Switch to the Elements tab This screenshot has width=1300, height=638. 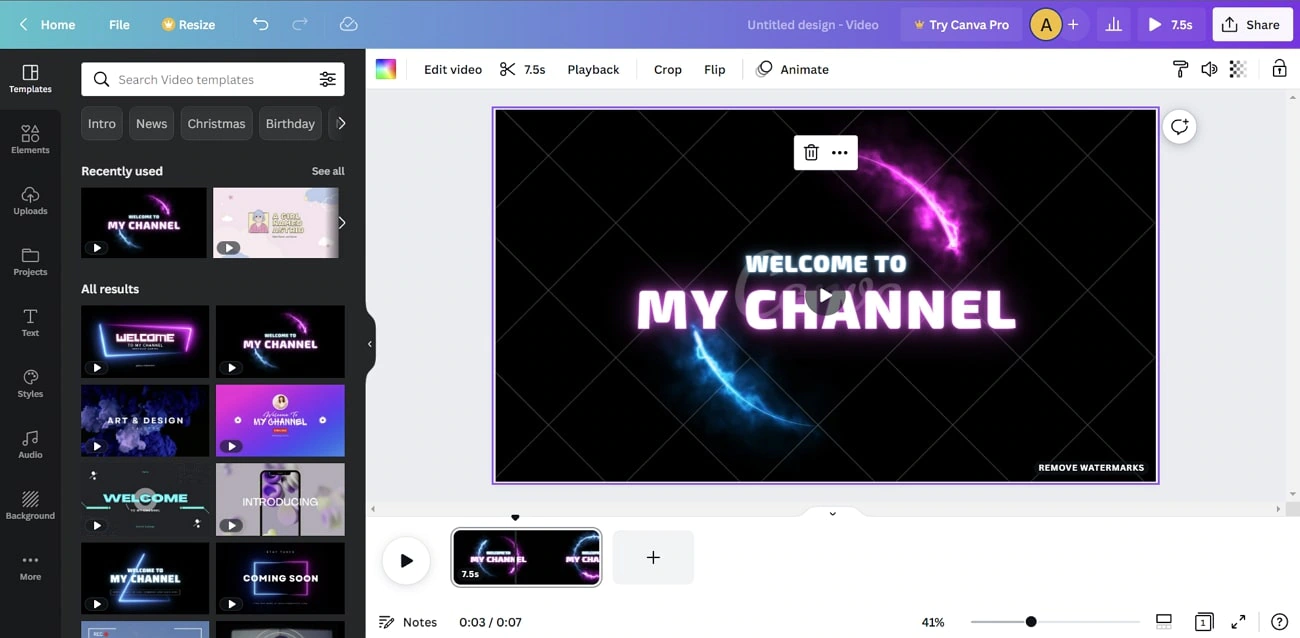coord(30,139)
